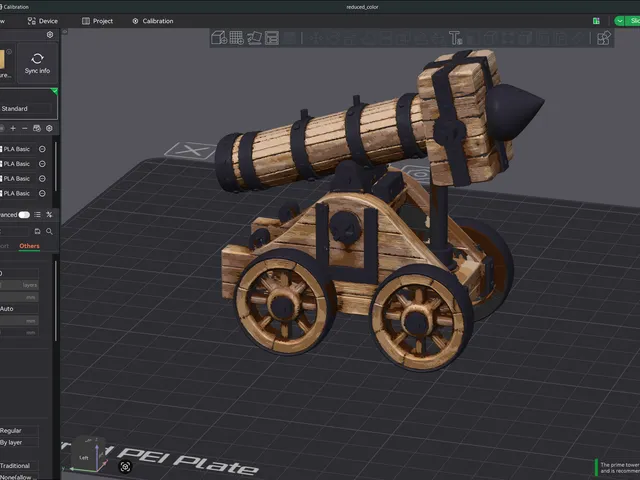Click the filament AMS sync icon
640x480 pixels.
coord(37,128)
